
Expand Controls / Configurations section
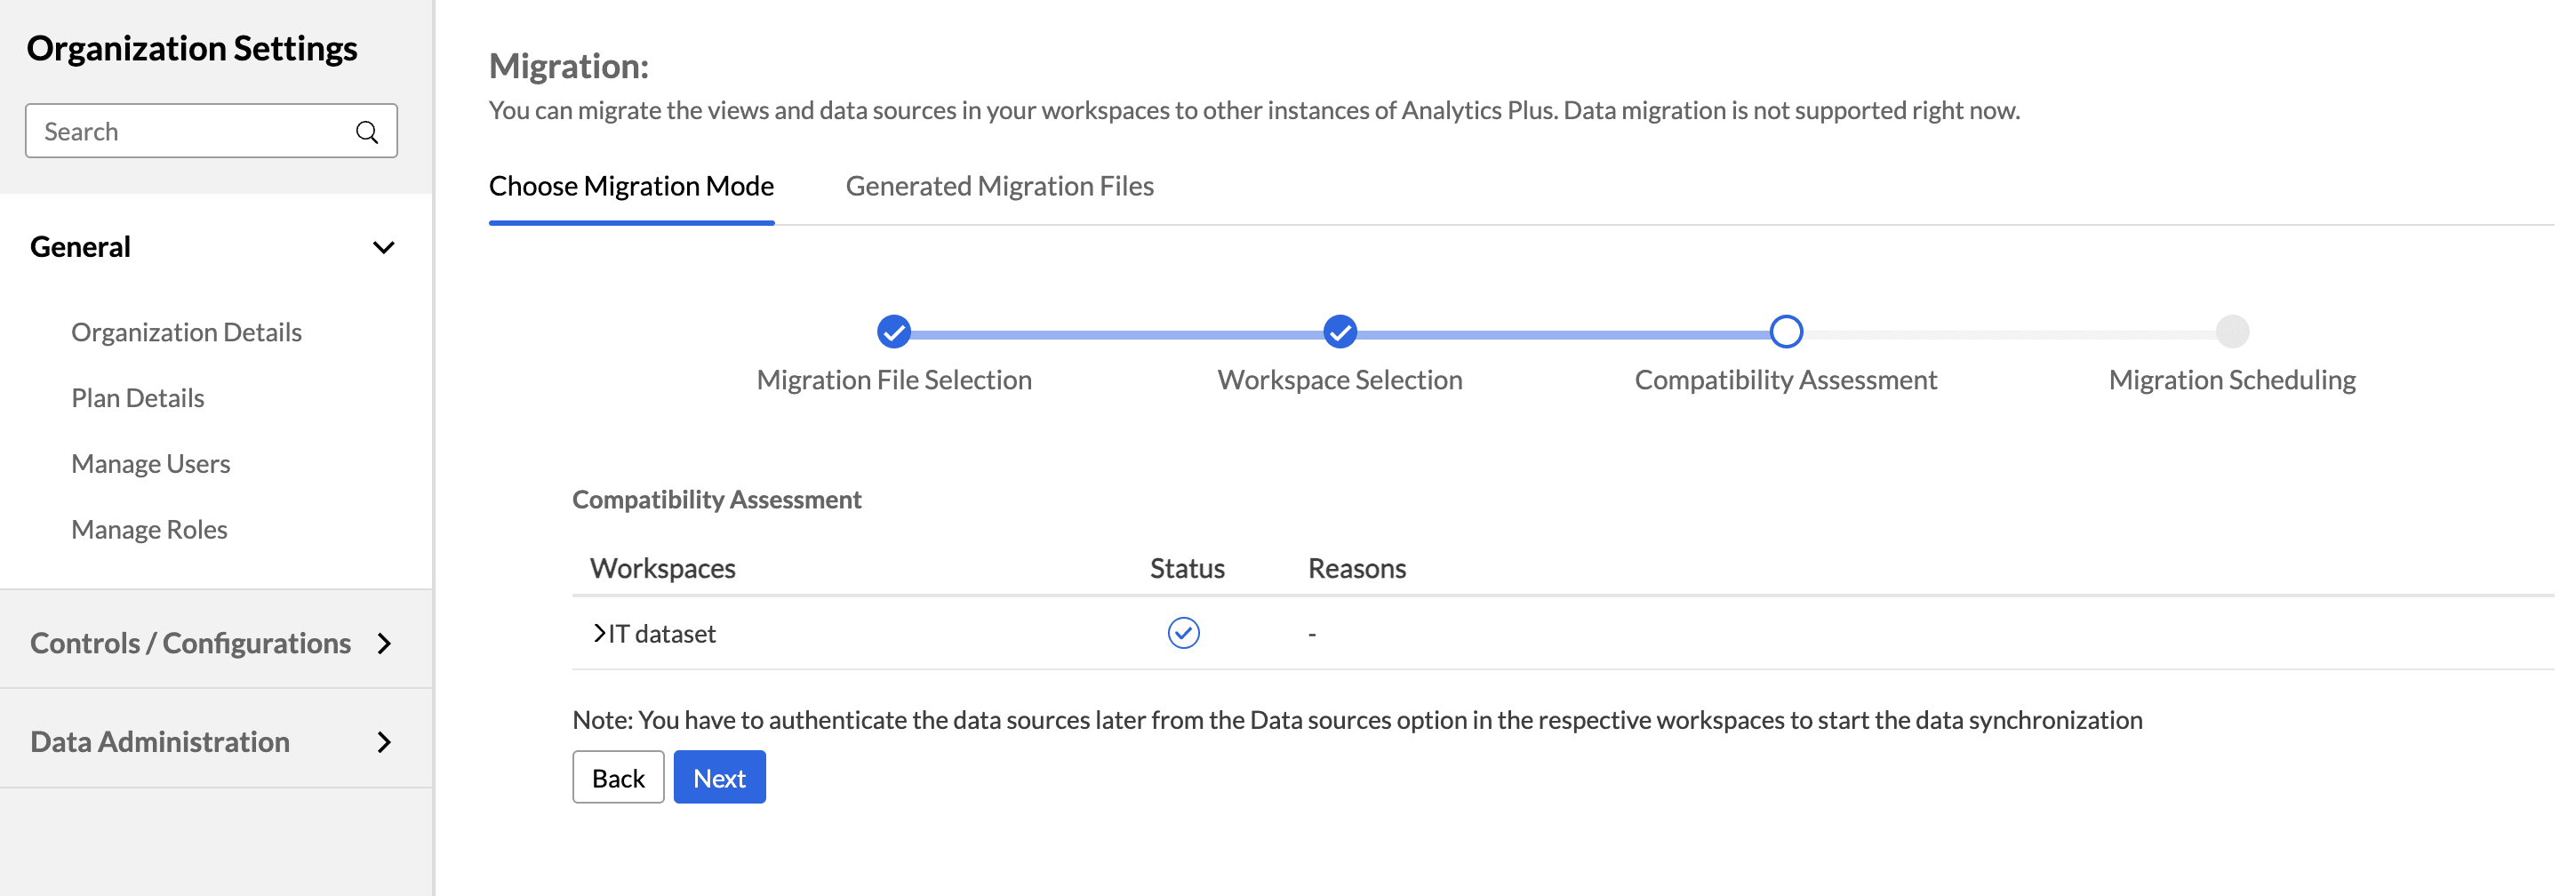(x=383, y=643)
